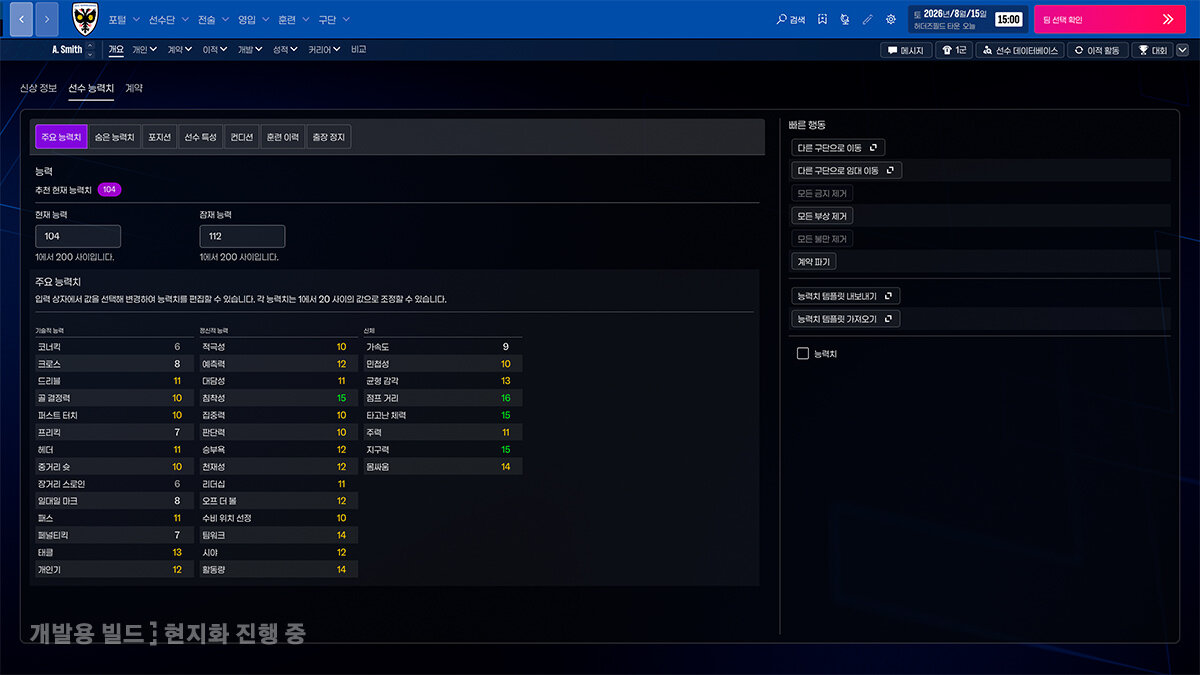The image size is (1200, 675).
Task: Click the popup icon on 능력치 템플릿 내보내기
Action: [x=889, y=296]
